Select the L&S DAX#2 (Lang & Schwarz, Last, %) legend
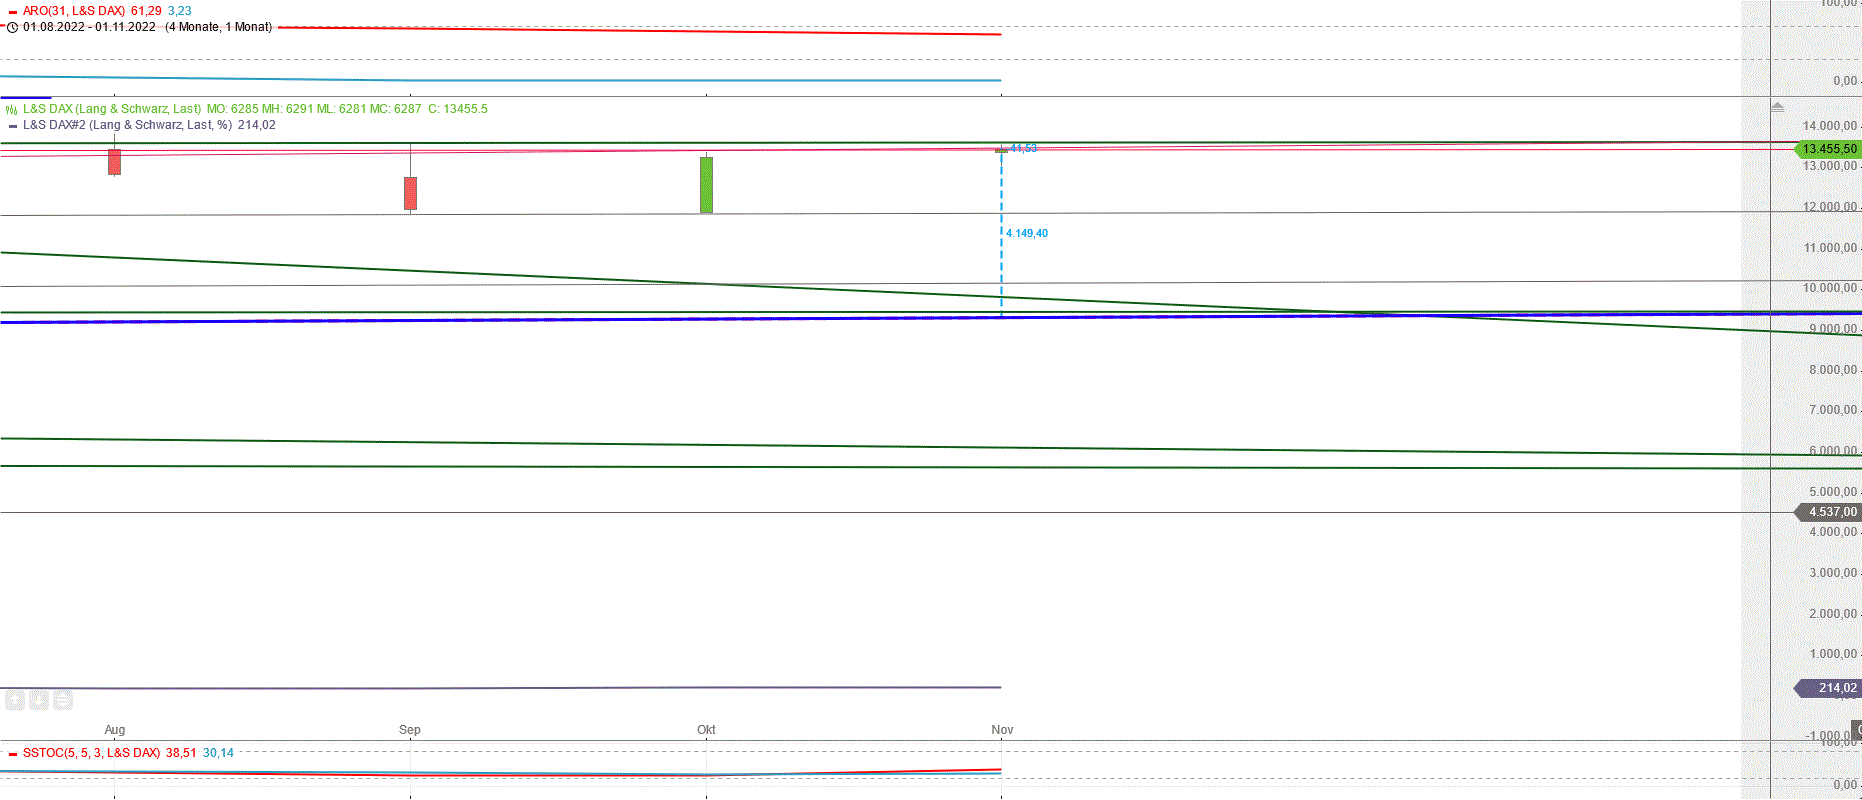The image size is (1862, 800). 128,125
